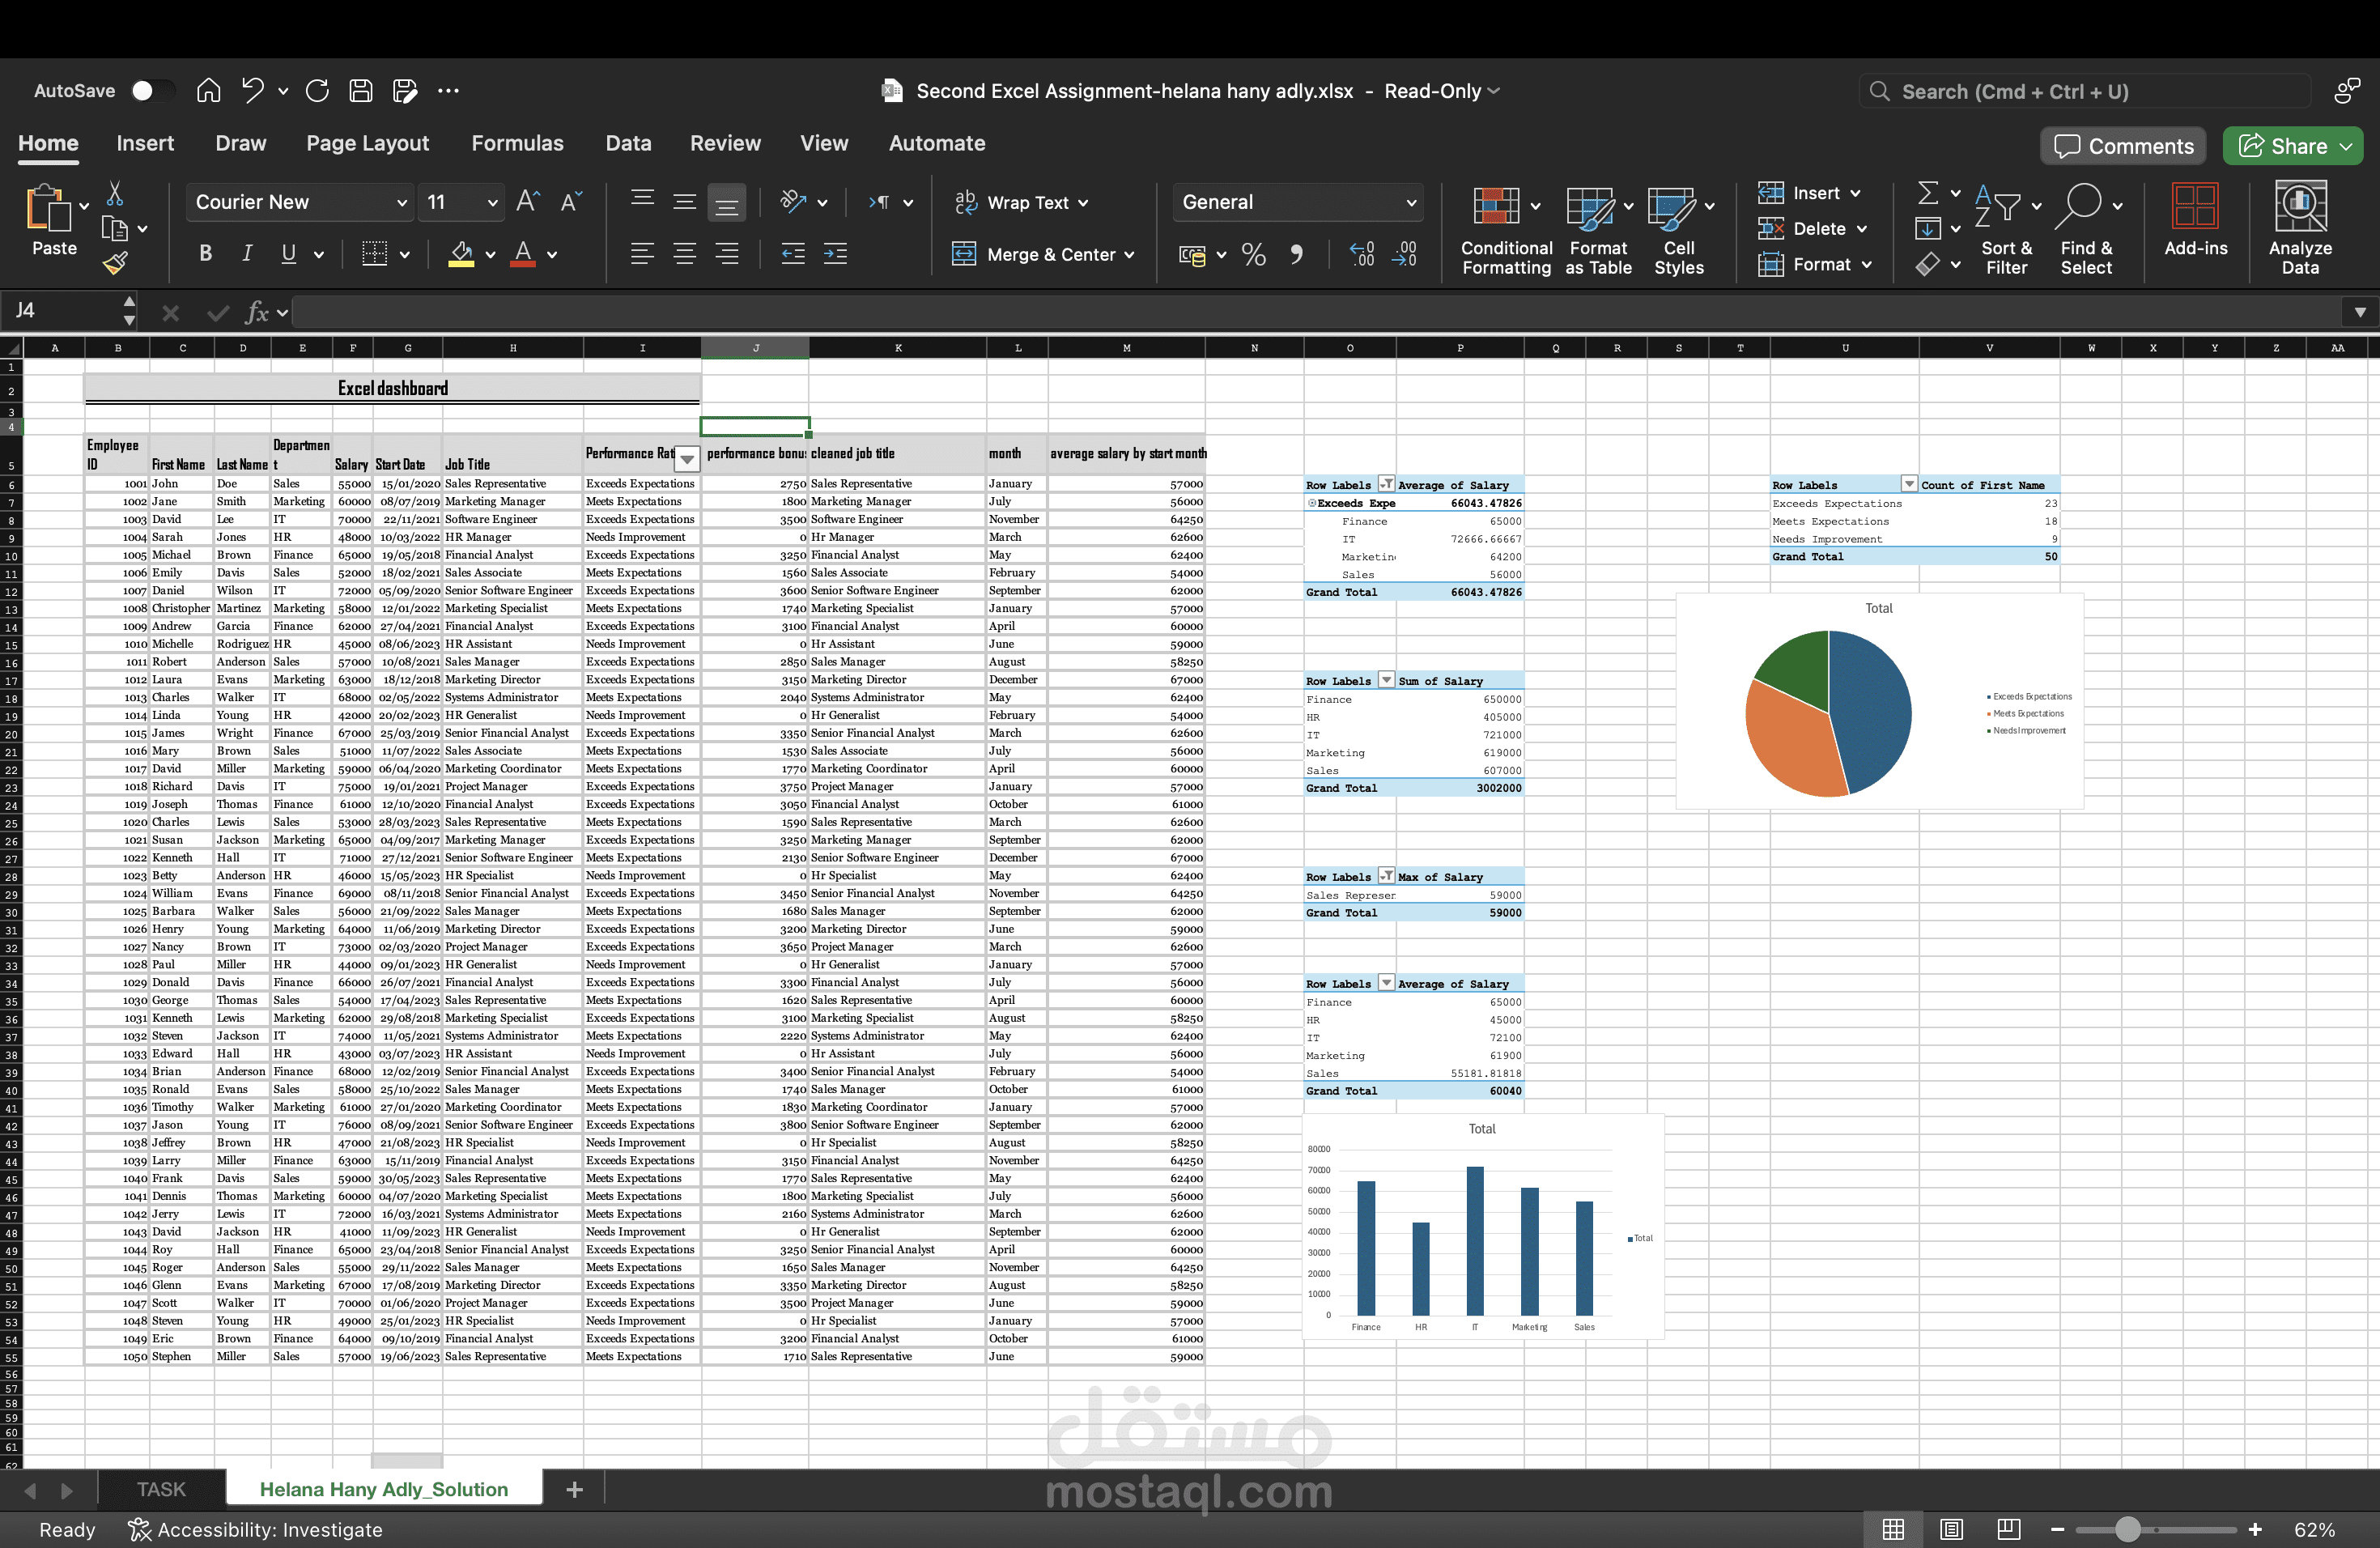Add a new sheet with plus button
2380x1548 pixels.
(x=574, y=1489)
